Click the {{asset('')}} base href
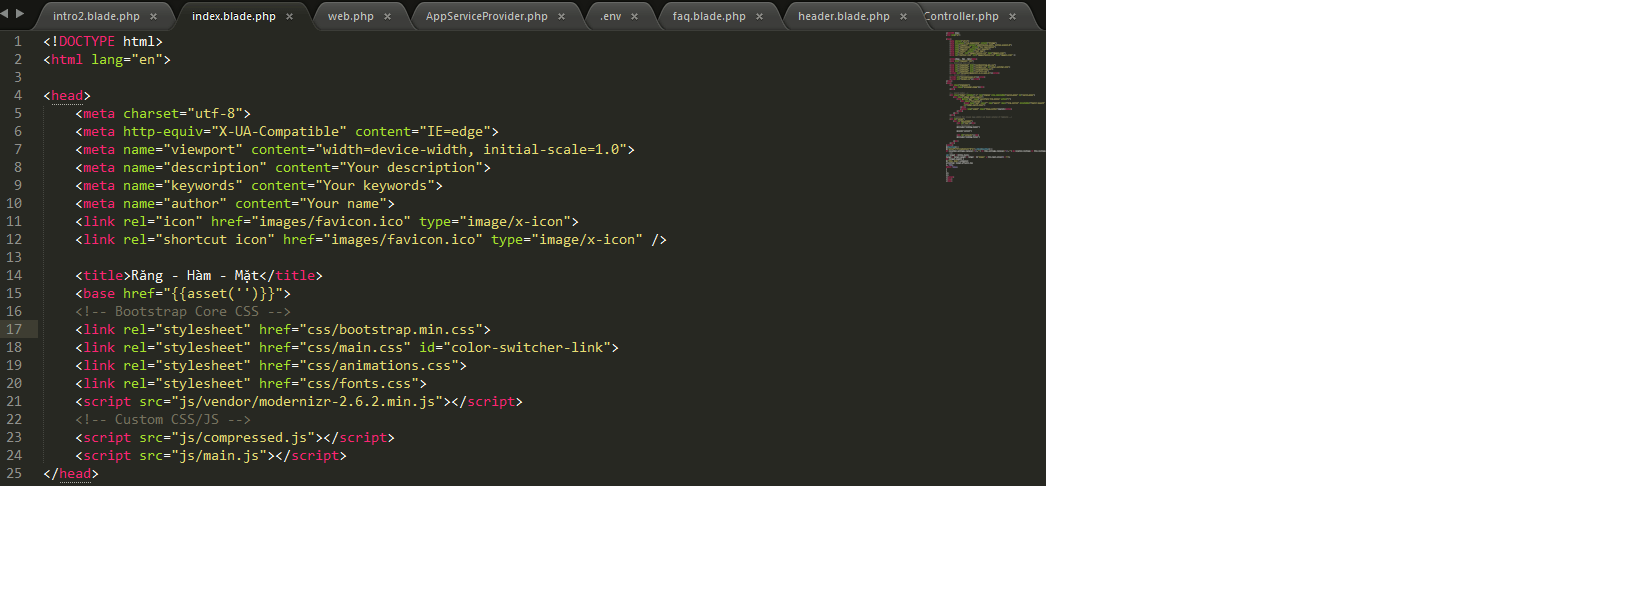This screenshot has height=608, width=1642. coord(227,293)
